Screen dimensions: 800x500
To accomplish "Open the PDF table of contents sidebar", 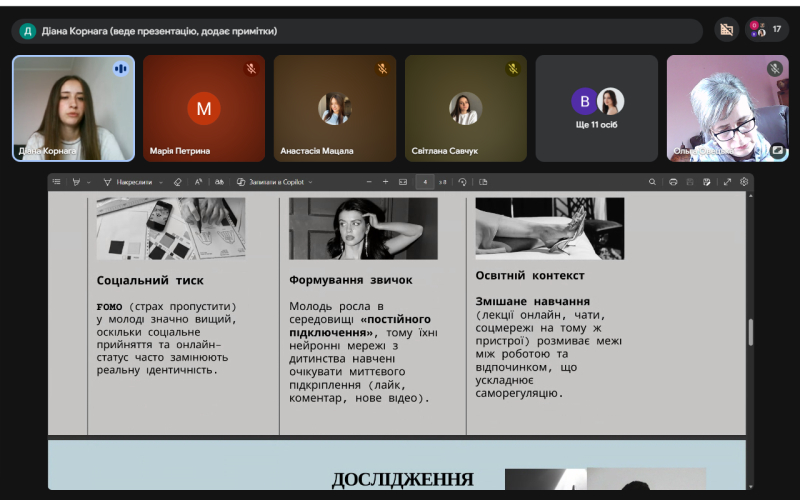I will click(57, 182).
